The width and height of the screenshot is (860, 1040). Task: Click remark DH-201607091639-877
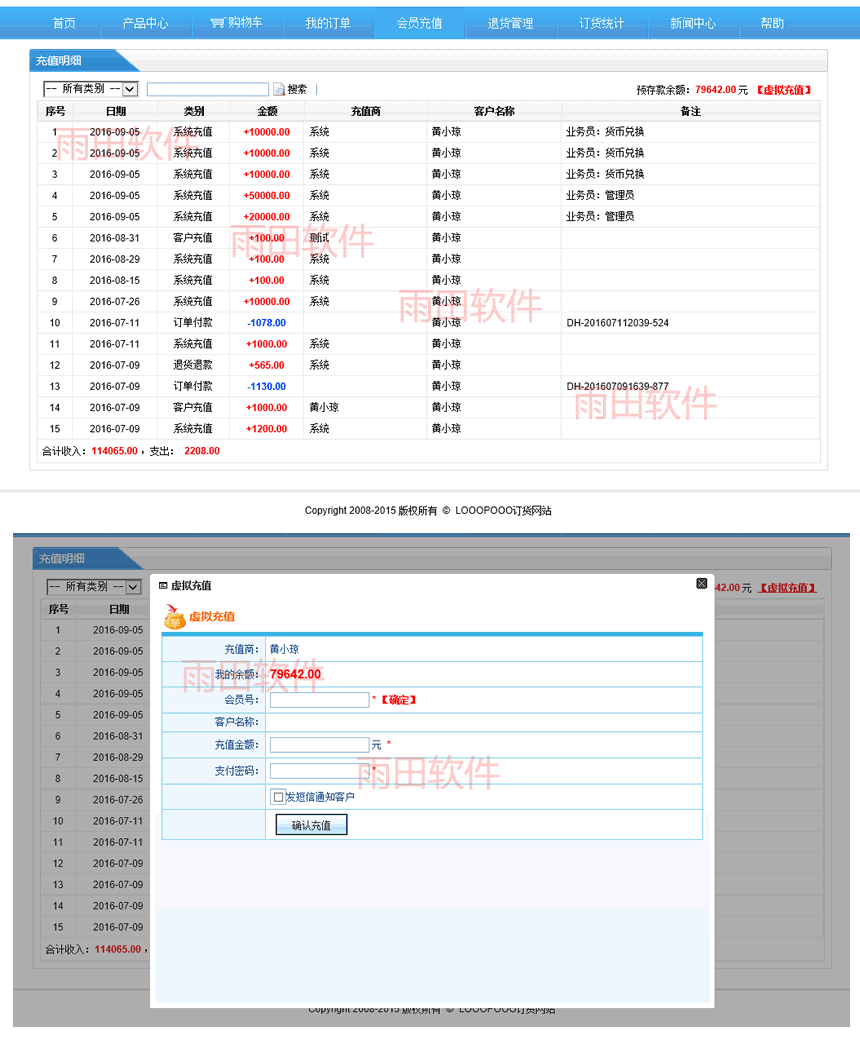pyautogui.click(x=617, y=387)
